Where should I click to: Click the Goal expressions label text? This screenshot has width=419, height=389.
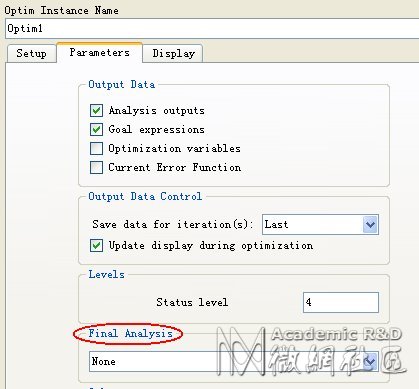coord(157,129)
